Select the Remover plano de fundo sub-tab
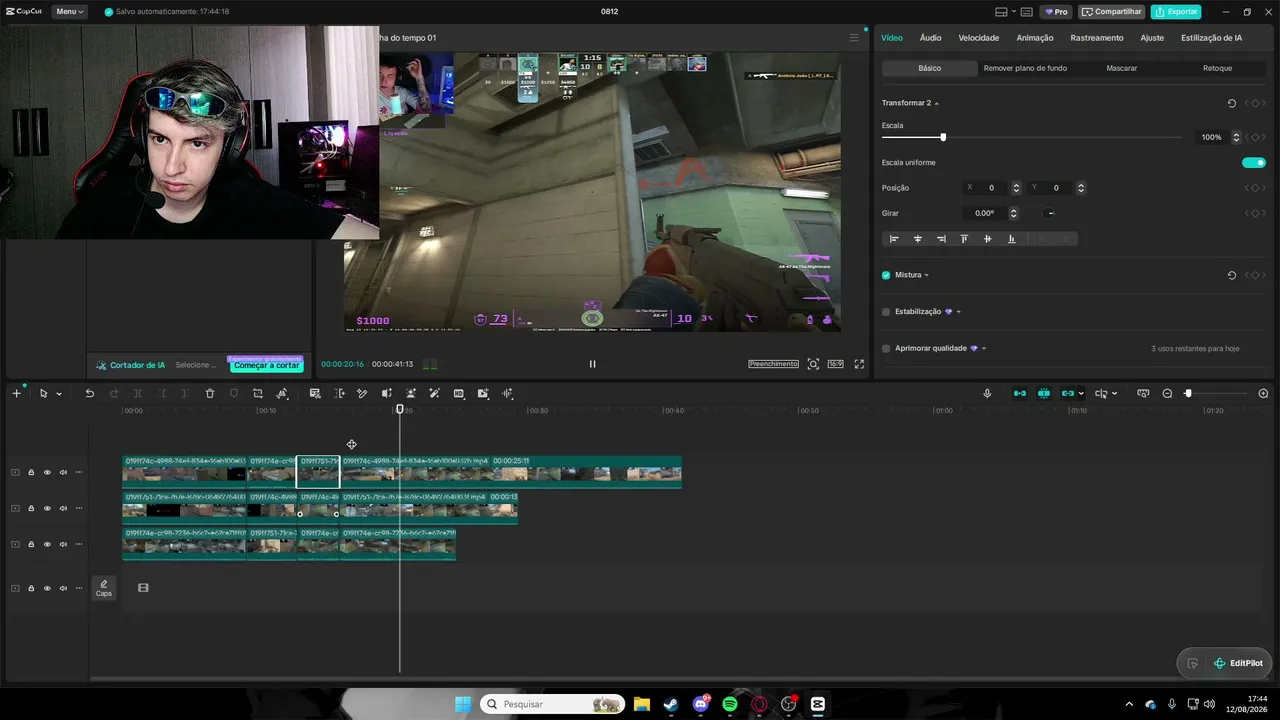This screenshot has height=720, width=1280. tap(1025, 68)
